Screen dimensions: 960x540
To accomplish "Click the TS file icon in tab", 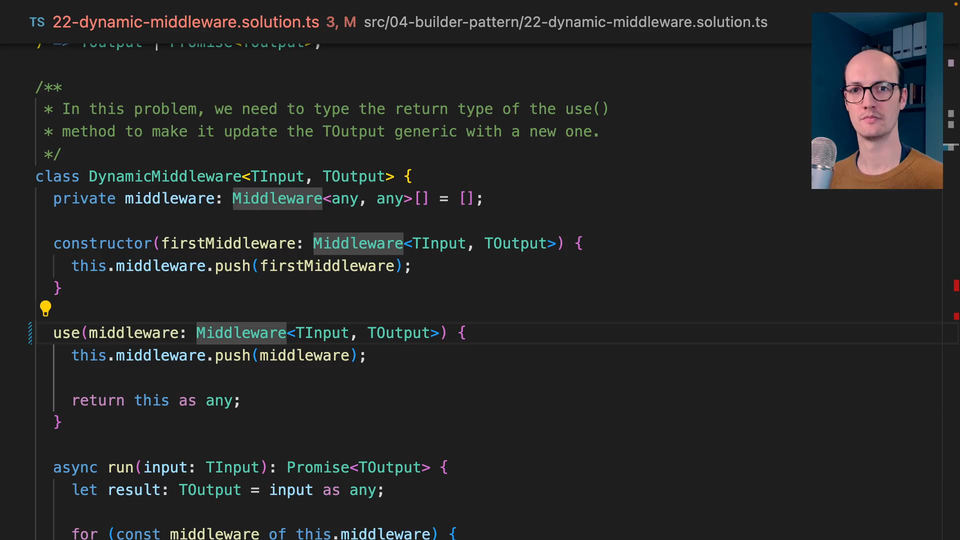I will 37,21.
